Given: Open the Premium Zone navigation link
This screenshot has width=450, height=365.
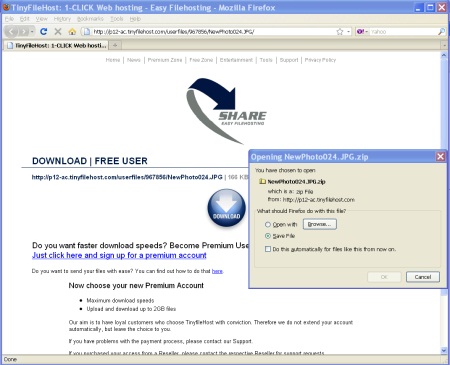Looking at the screenshot, I should (165, 60).
